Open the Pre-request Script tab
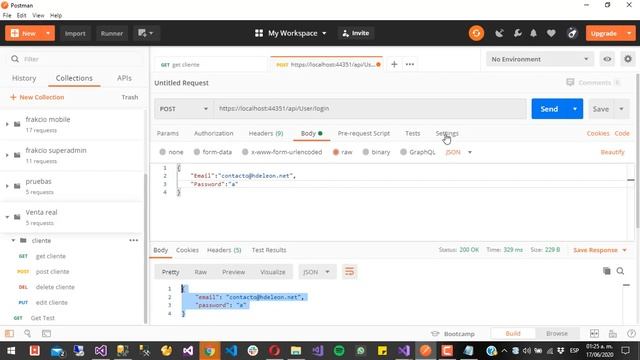 [364, 133]
